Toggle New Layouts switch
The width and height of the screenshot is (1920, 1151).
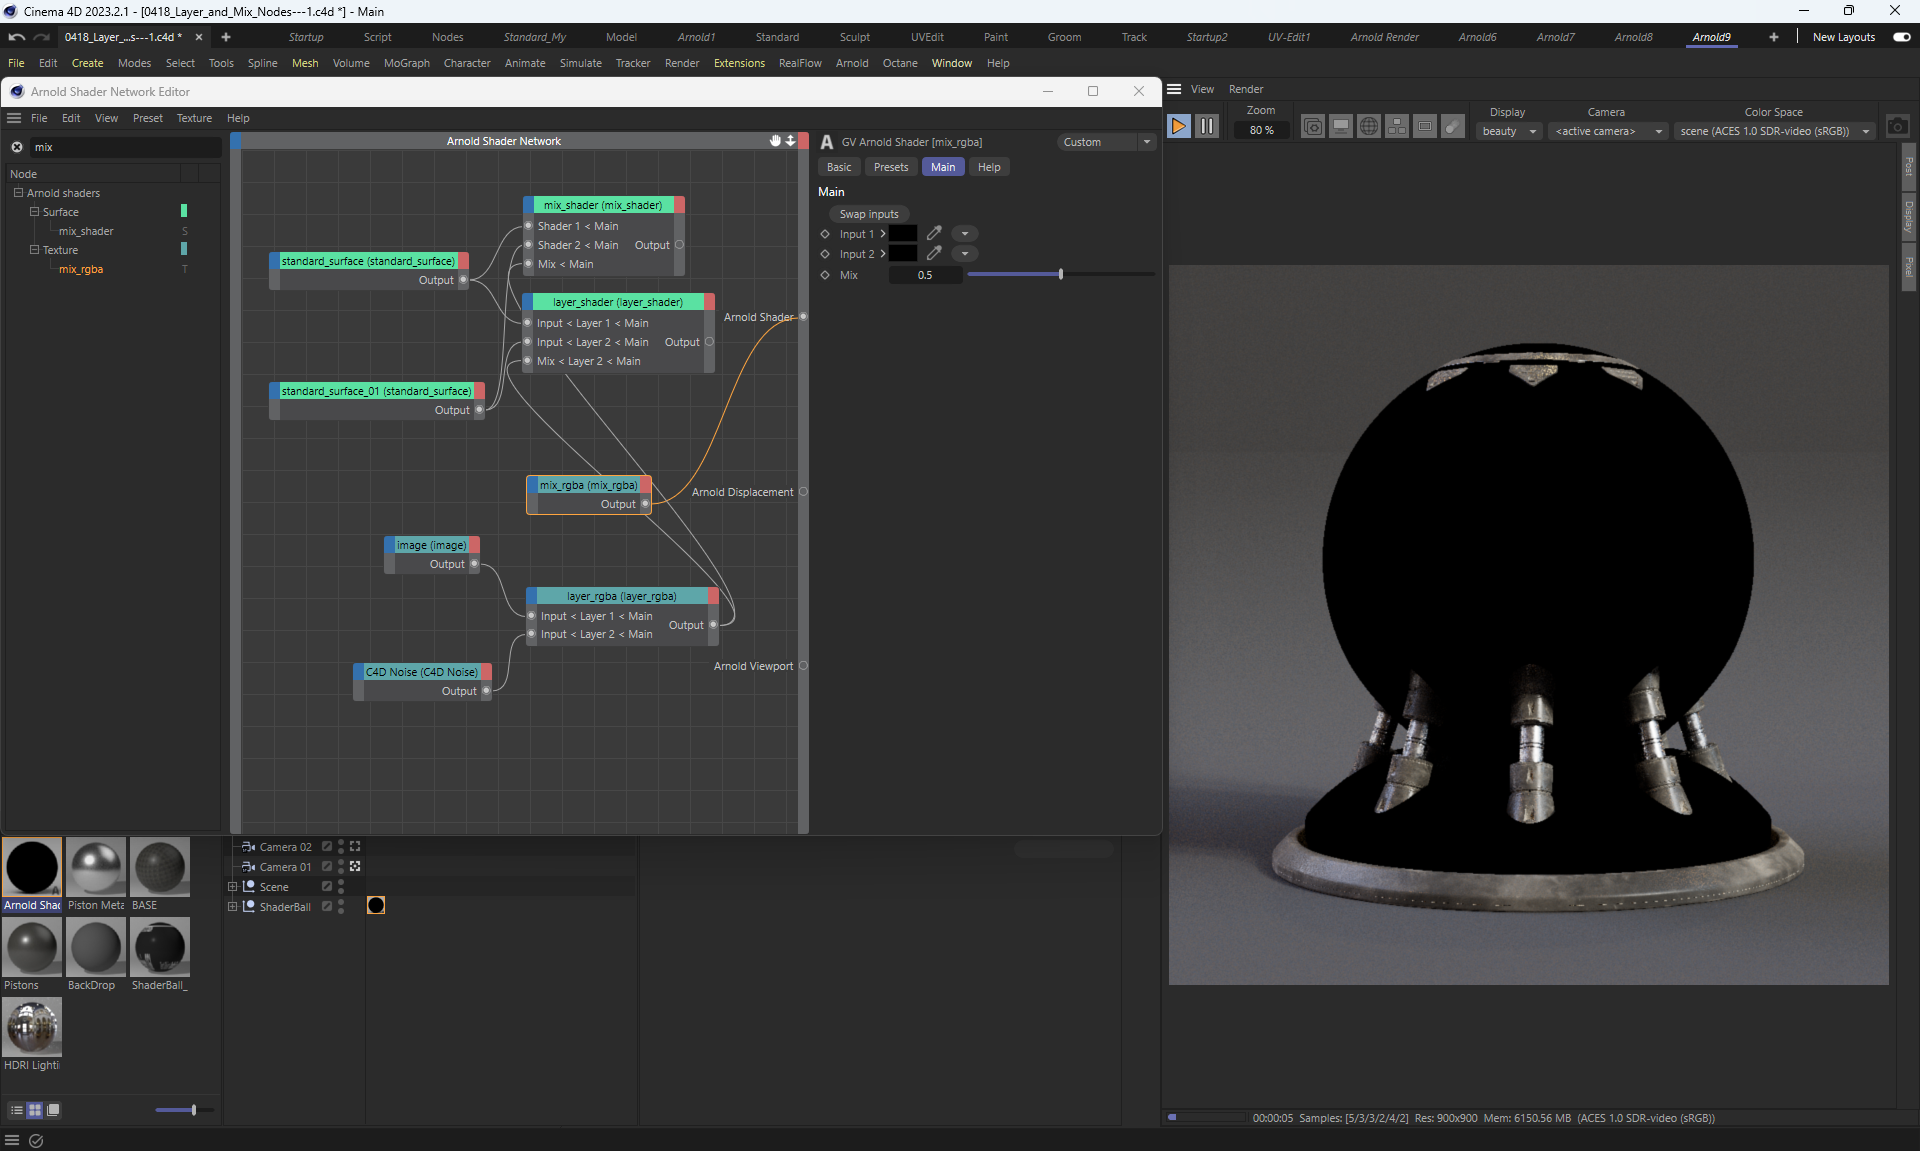tap(1902, 37)
